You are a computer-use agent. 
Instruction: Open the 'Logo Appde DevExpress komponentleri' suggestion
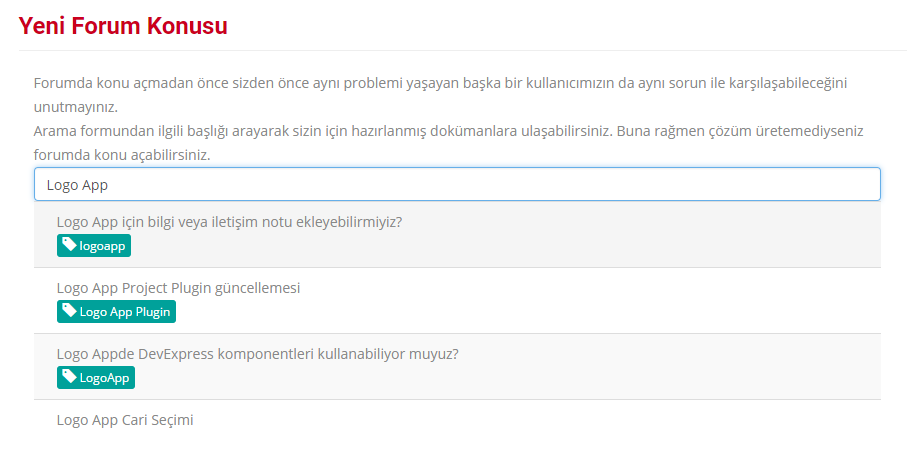coord(257,353)
